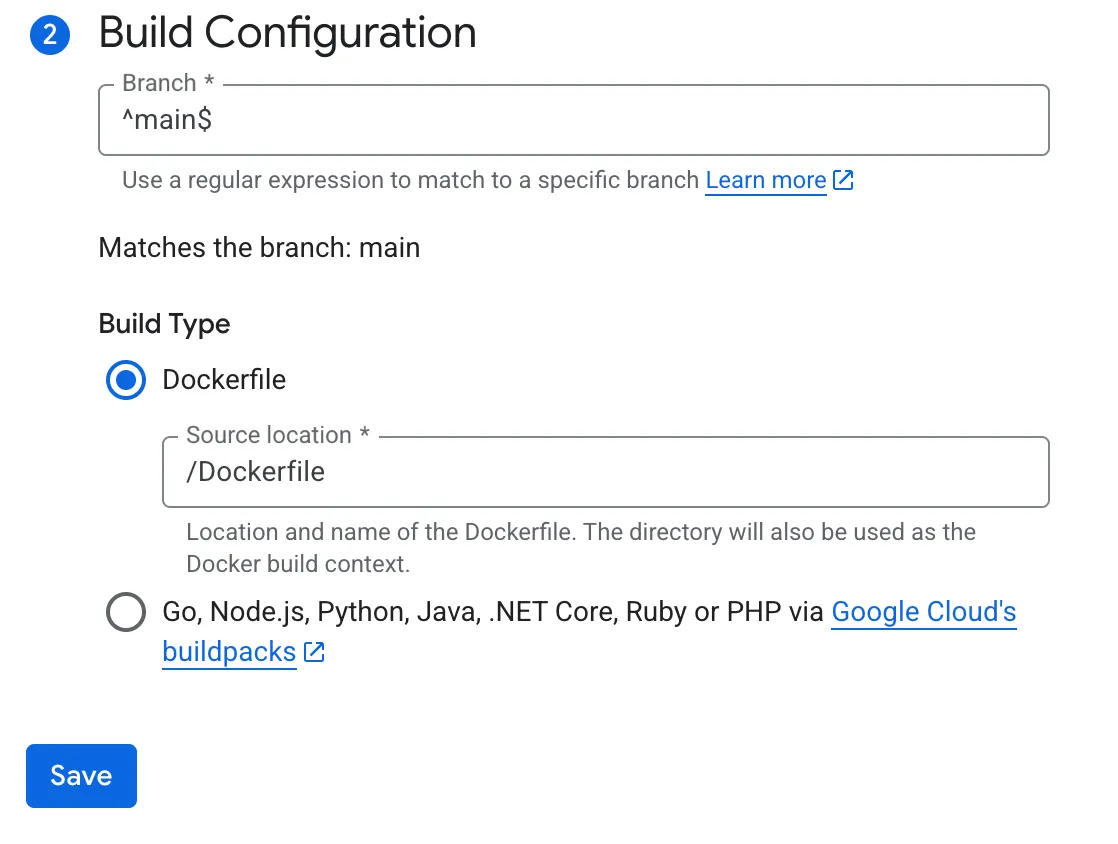The height and width of the screenshot is (844, 1118).
Task: Select the buildpacks build type option
Action: (125, 612)
